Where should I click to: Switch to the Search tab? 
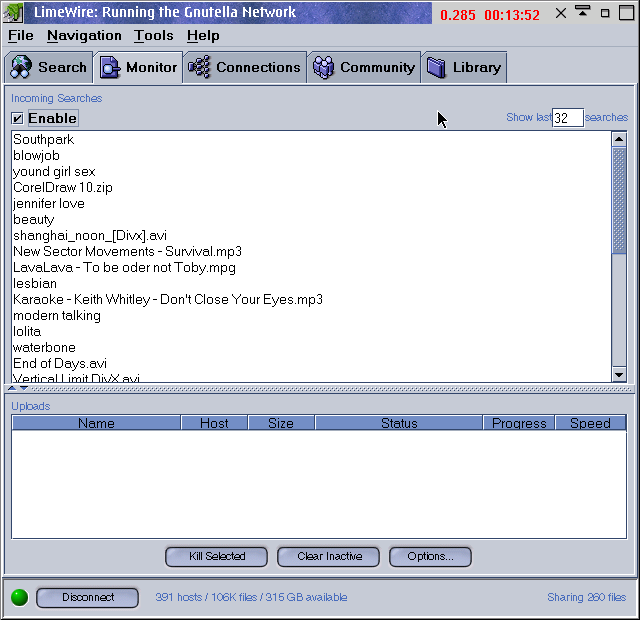click(x=49, y=67)
